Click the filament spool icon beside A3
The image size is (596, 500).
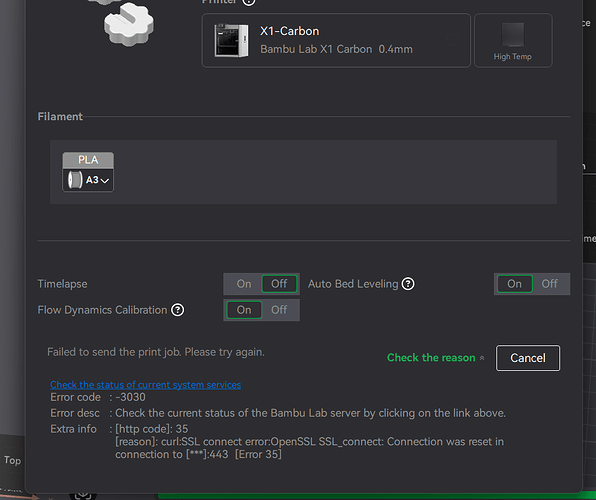click(x=74, y=180)
